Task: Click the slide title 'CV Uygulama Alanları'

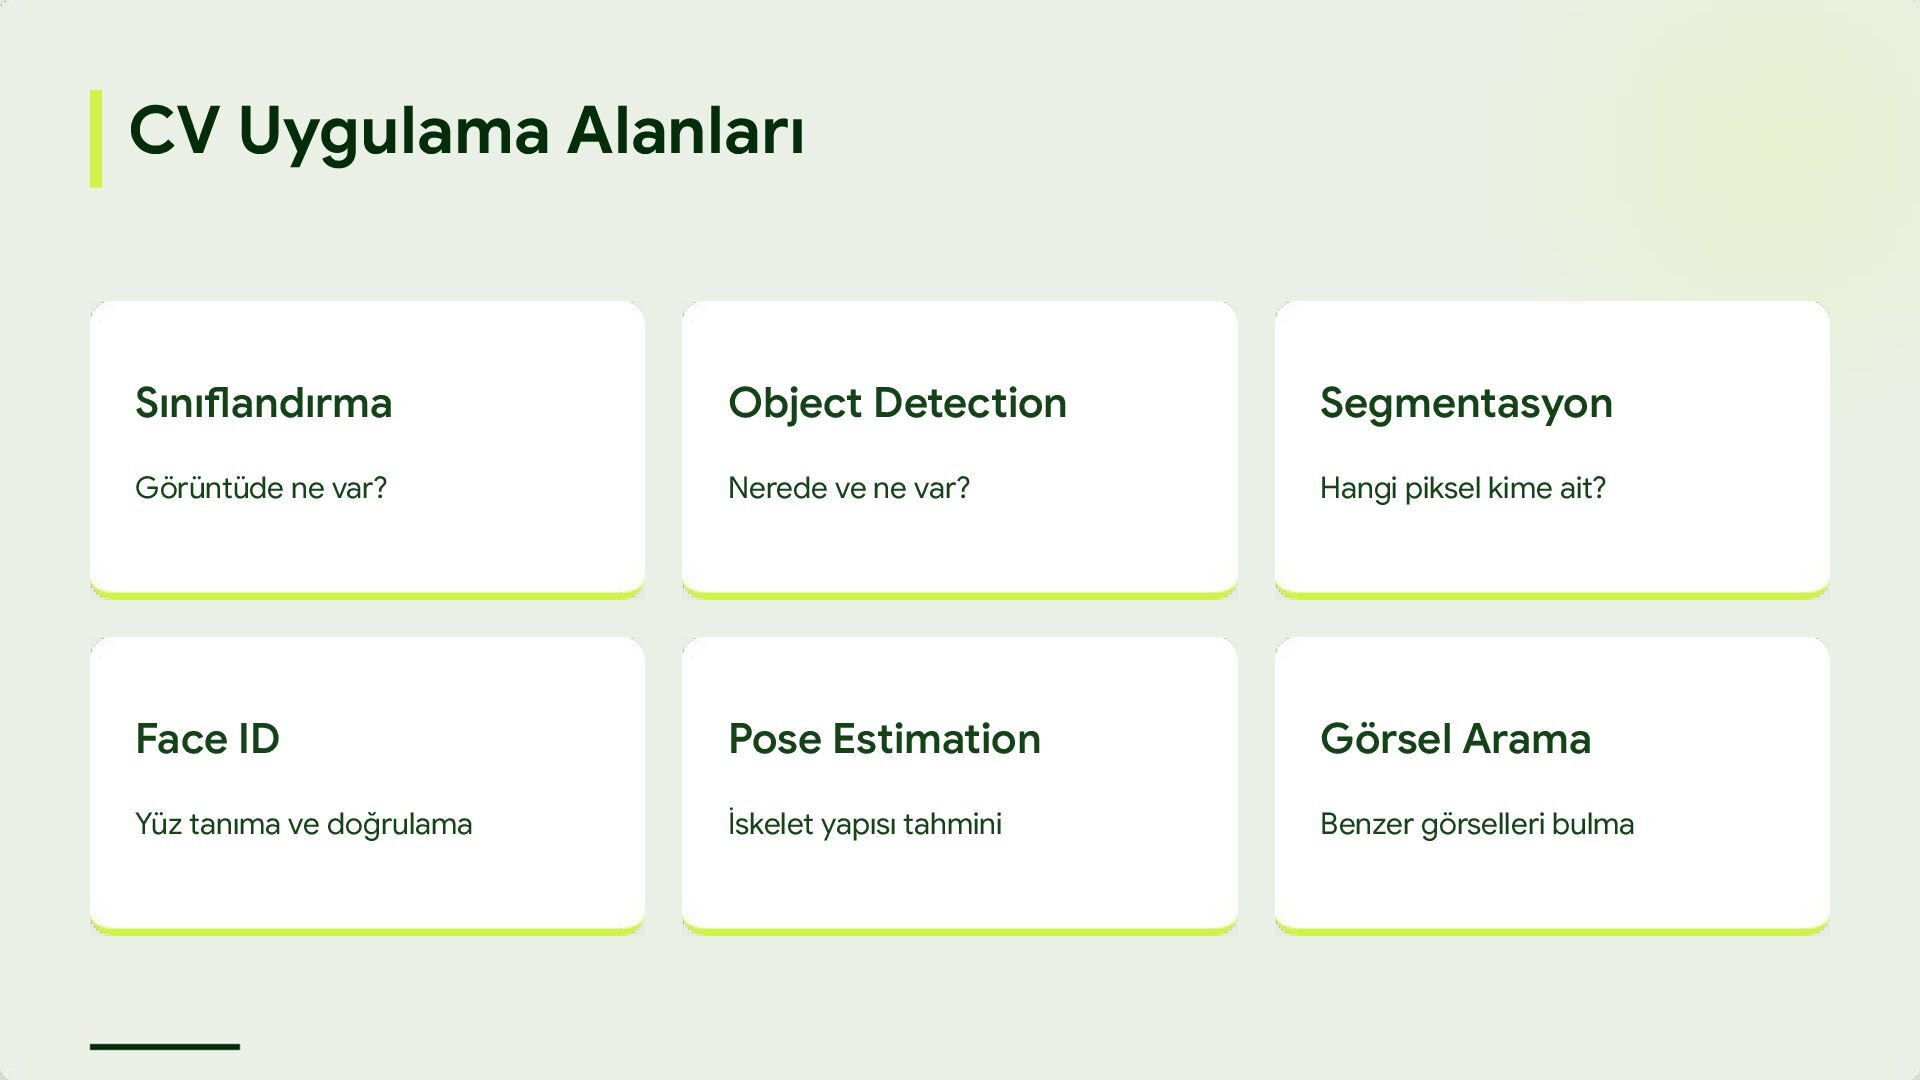Action: point(466,132)
